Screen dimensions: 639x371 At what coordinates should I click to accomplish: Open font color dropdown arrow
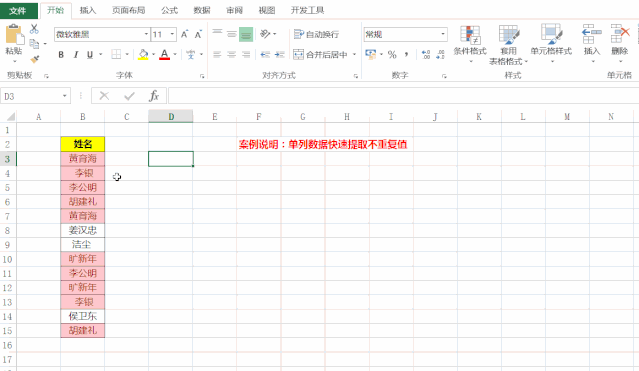pos(175,54)
